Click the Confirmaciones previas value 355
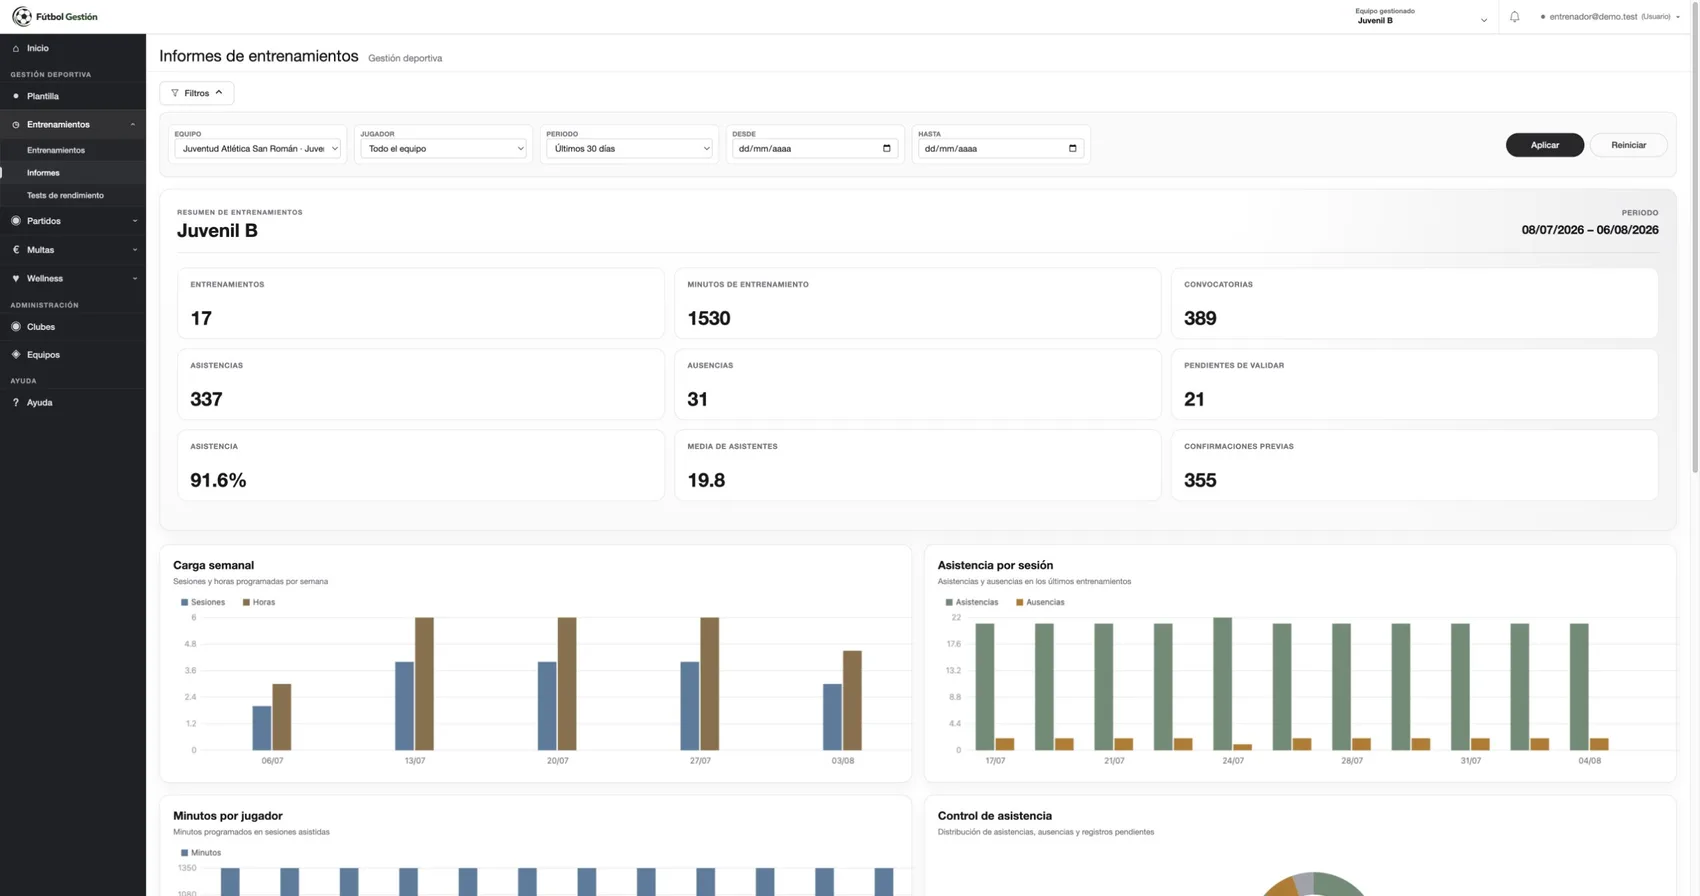This screenshot has height=896, width=1700. 1200,481
